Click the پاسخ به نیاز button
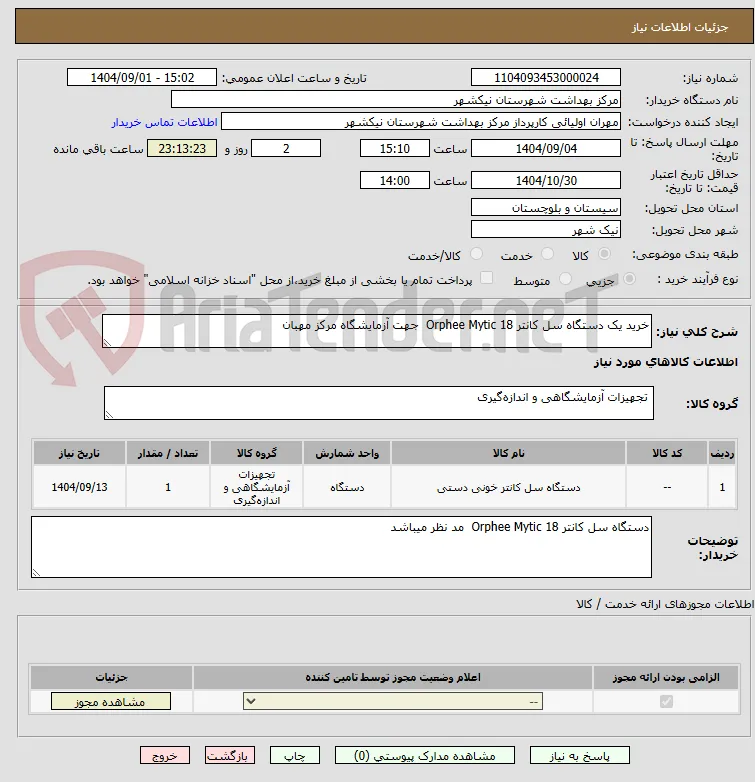This screenshot has width=755, height=782. pyautogui.click(x=579, y=756)
